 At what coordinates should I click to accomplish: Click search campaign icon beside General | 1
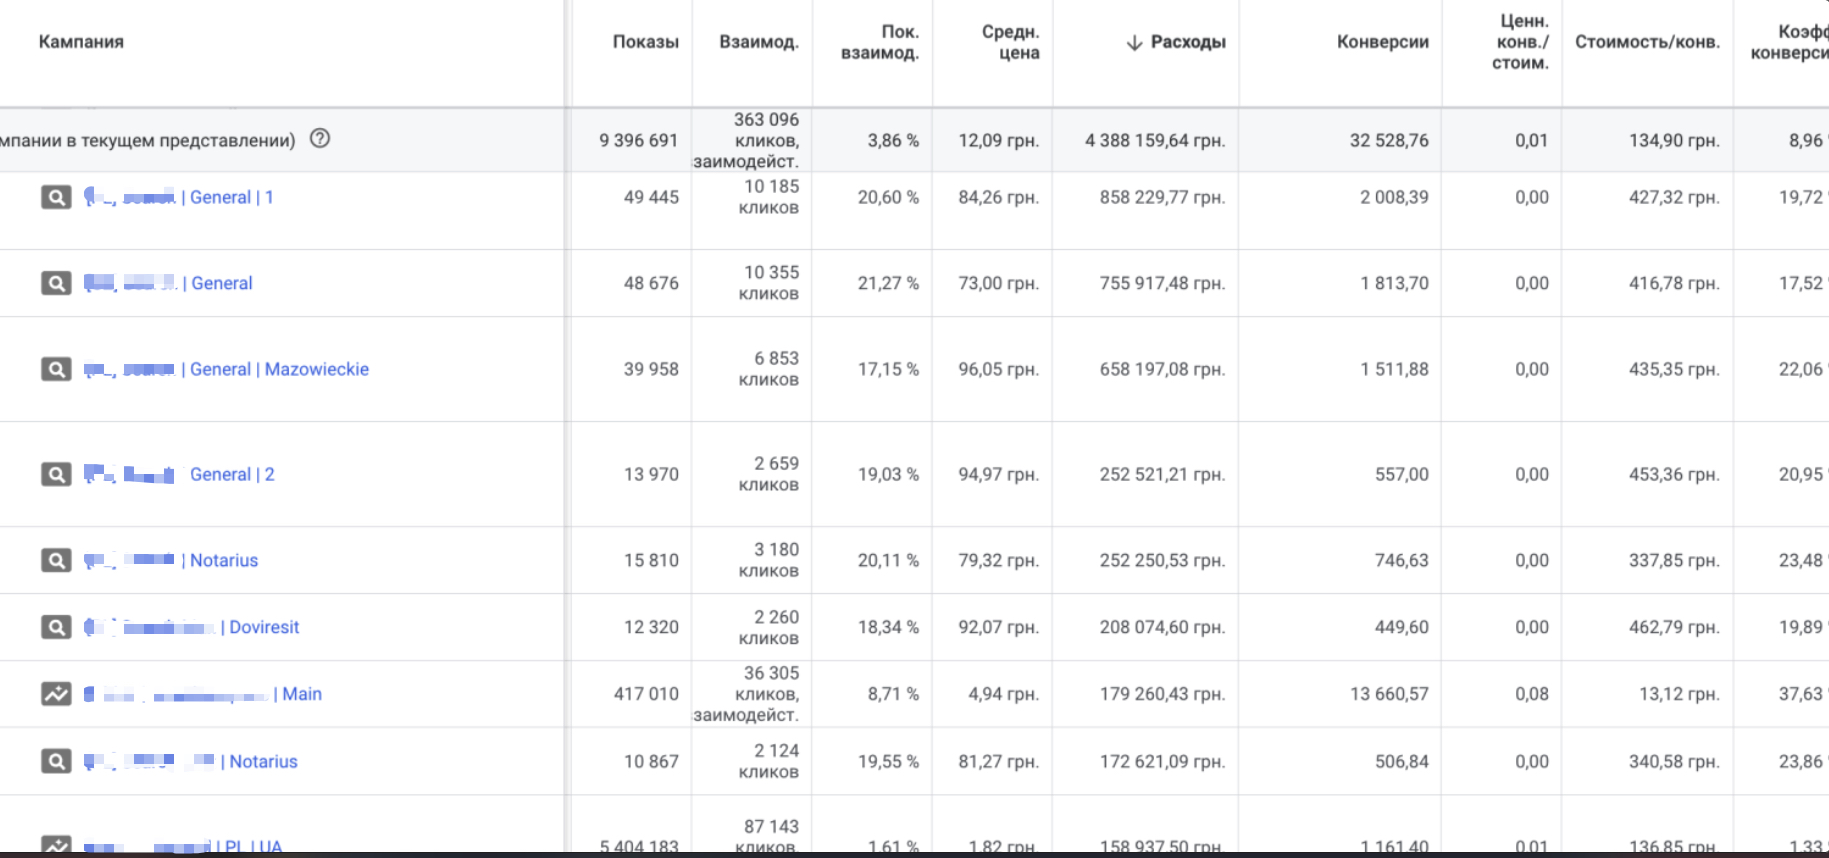click(56, 198)
